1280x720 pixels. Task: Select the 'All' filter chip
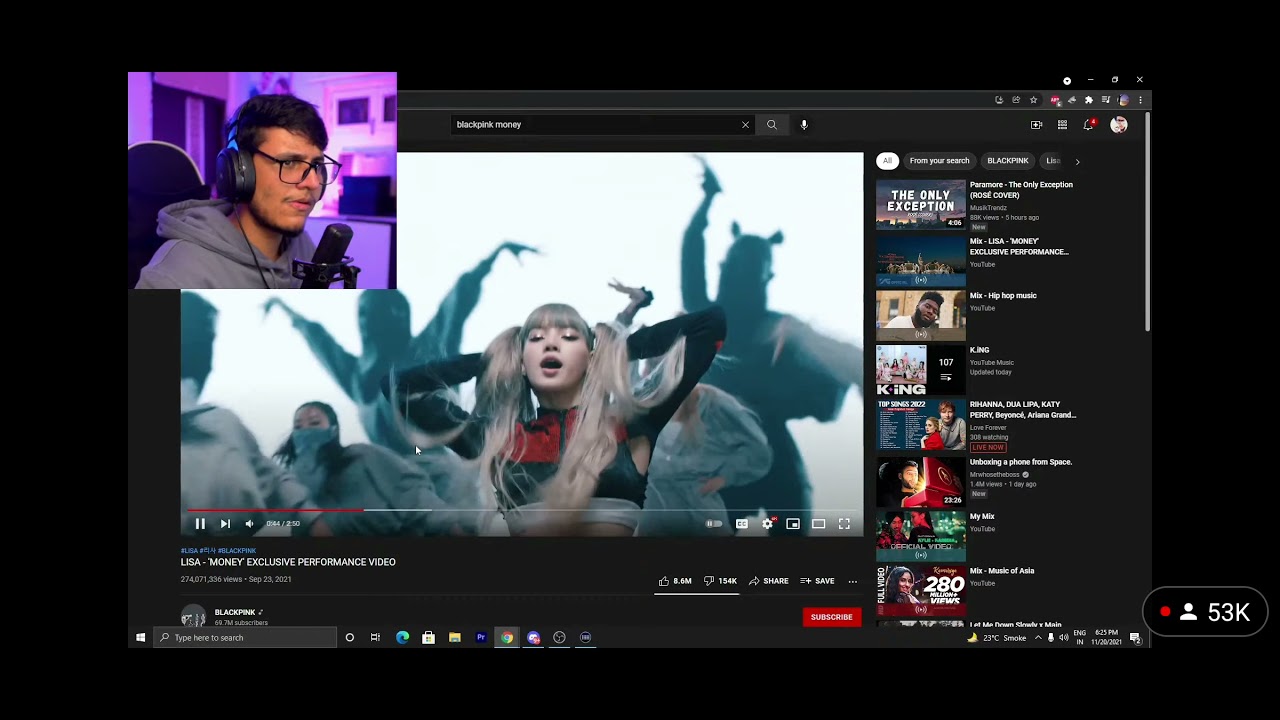click(x=887, y=161)
